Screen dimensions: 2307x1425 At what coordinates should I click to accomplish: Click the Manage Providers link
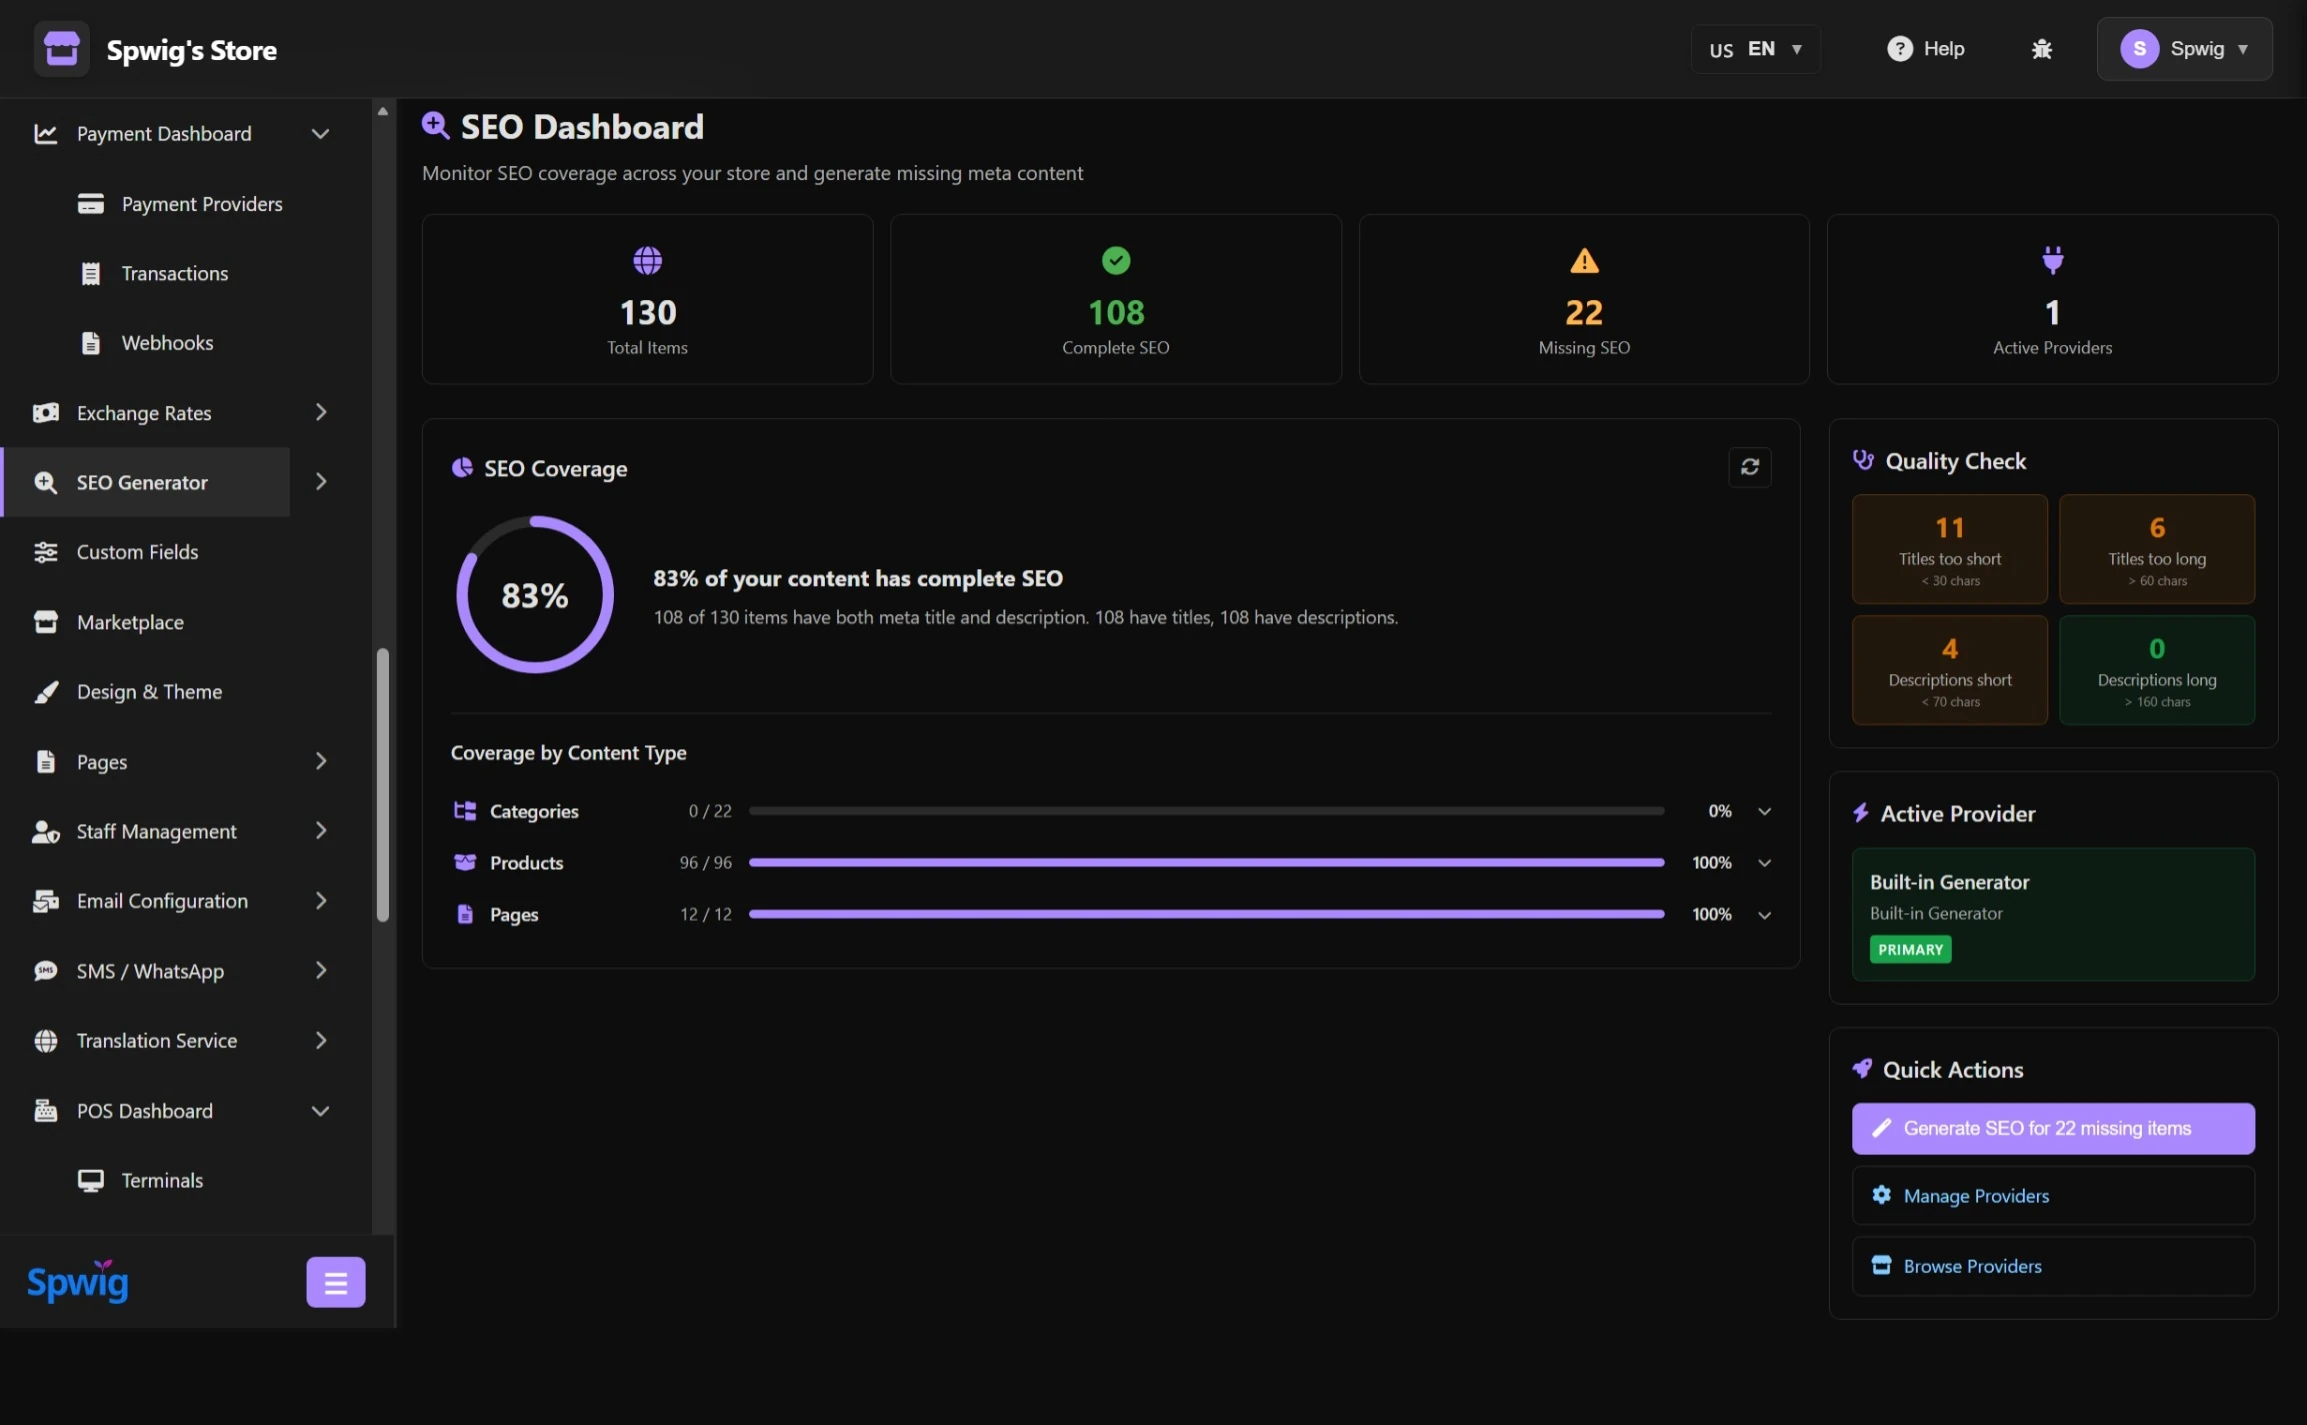point(2053,1196)
